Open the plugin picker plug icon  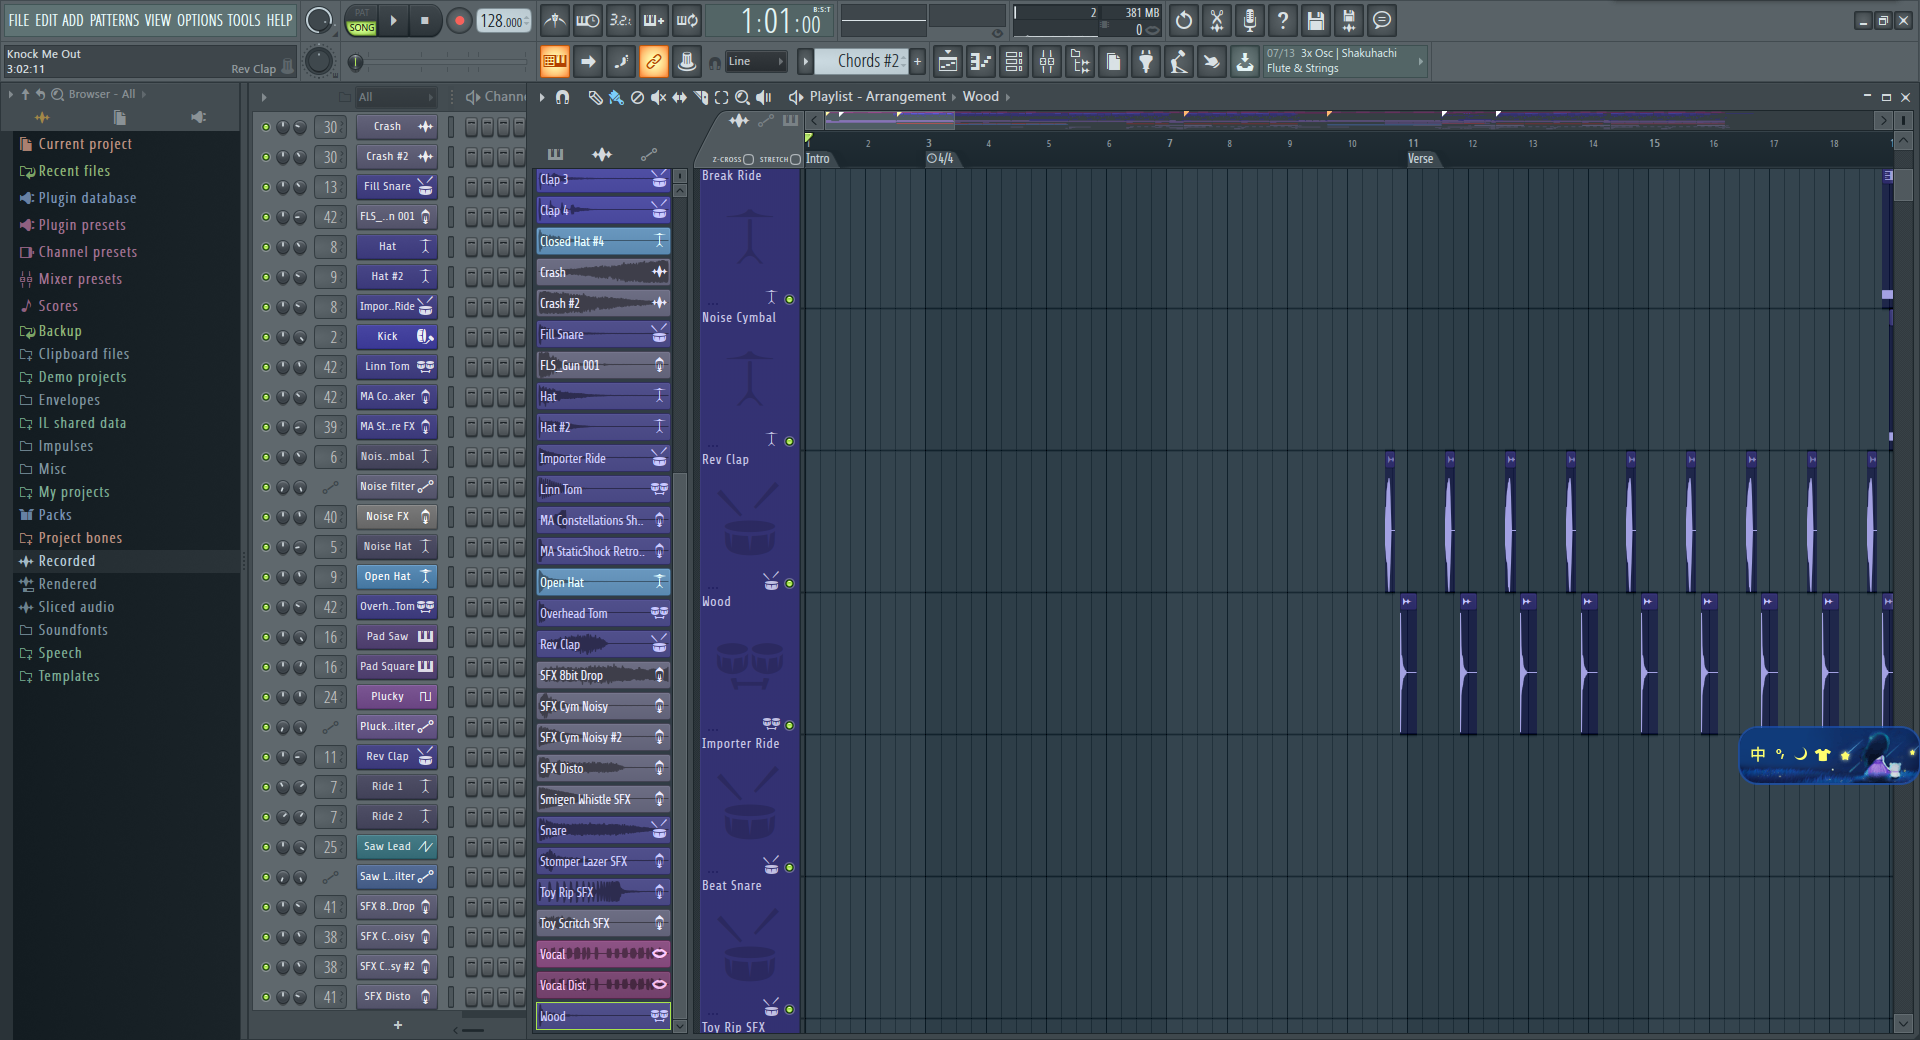click(1146, 61)
